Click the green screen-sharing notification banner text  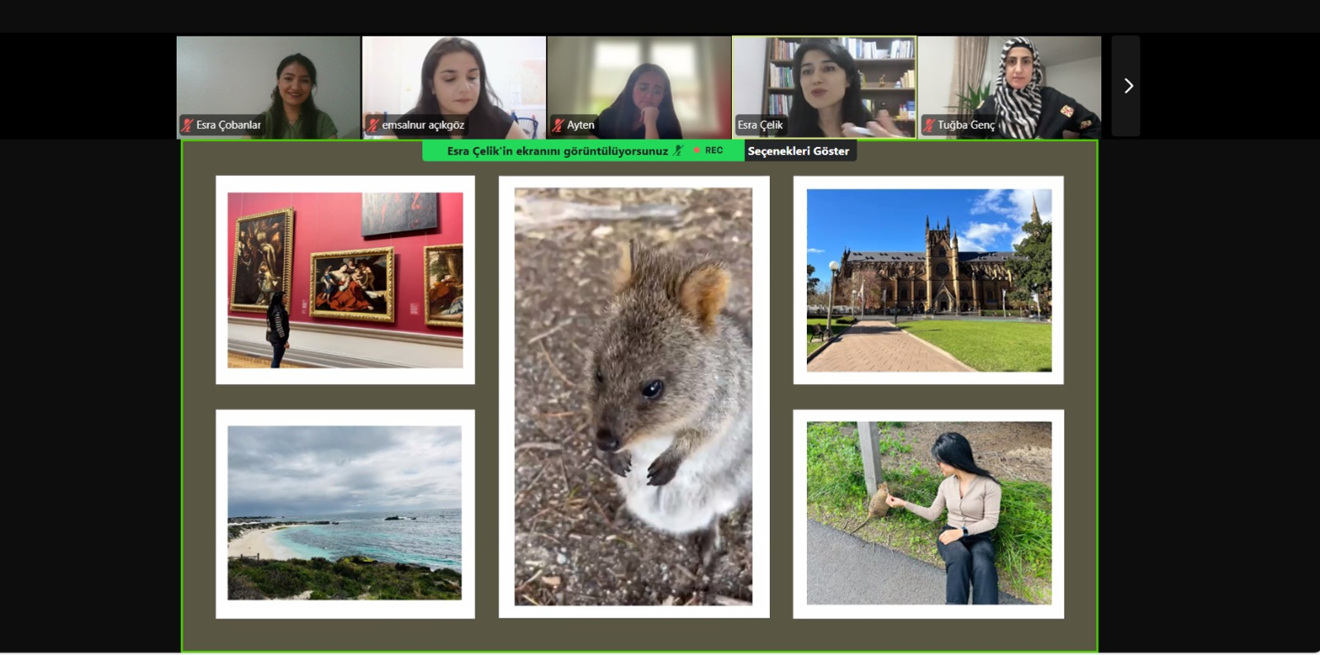pos(557,151)
